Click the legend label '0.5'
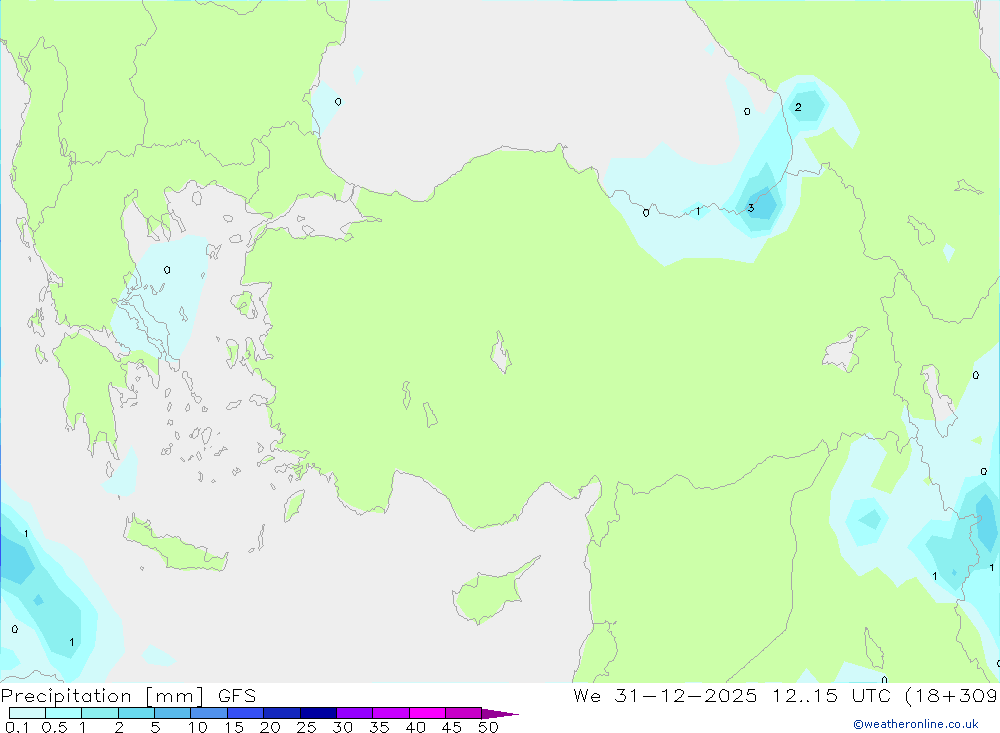The height and width of the screenshot is (733, 1000). click(x=54, y=727)
